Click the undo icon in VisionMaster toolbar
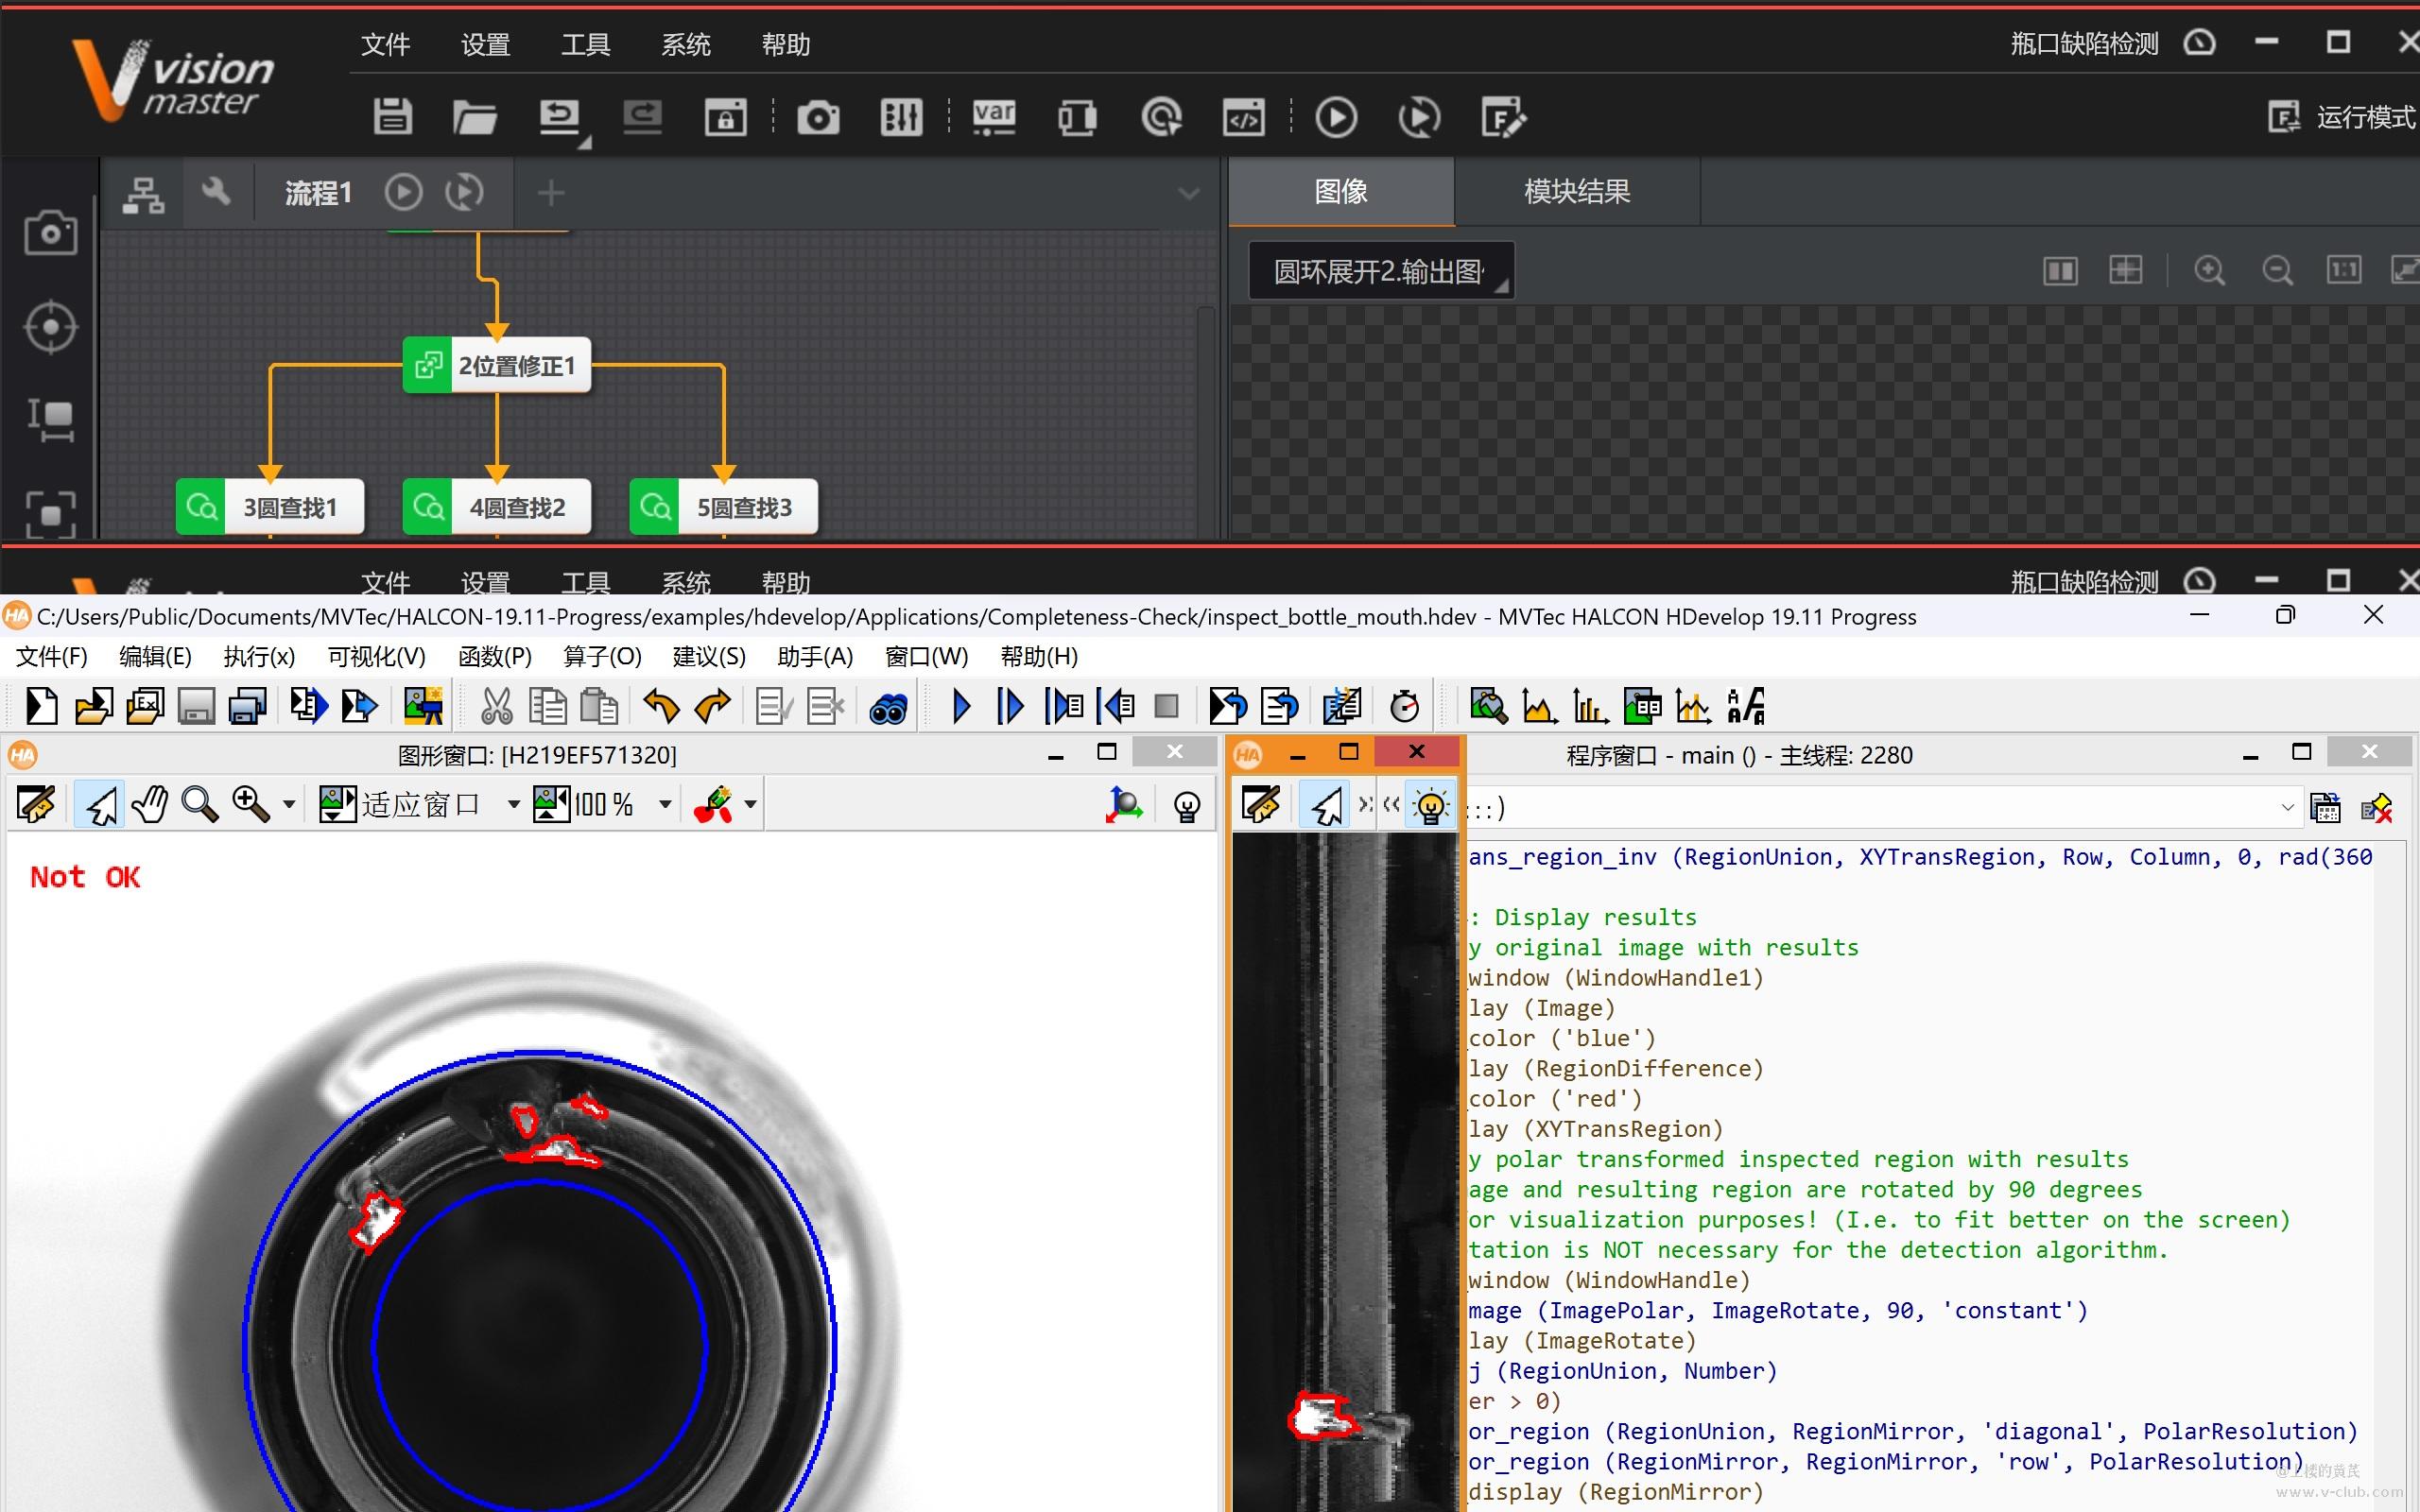This screenshot has height=1512, width=2420. pos(560,117)
